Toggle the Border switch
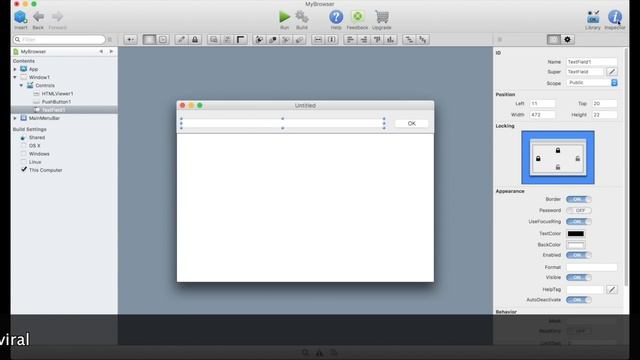The height and width of the screenshot is (360, 640). coord(578,200)
